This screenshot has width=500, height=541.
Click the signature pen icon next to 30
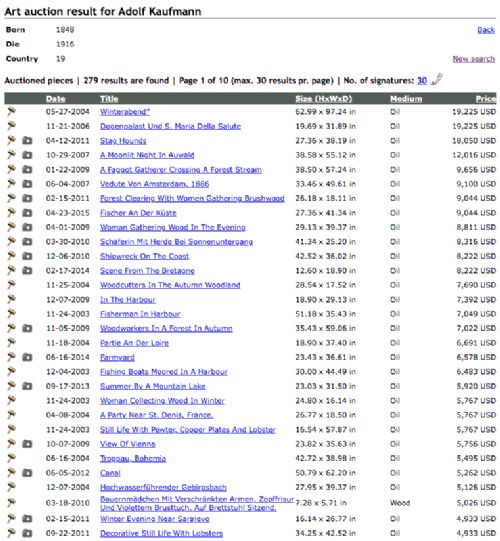pos(437,79)
